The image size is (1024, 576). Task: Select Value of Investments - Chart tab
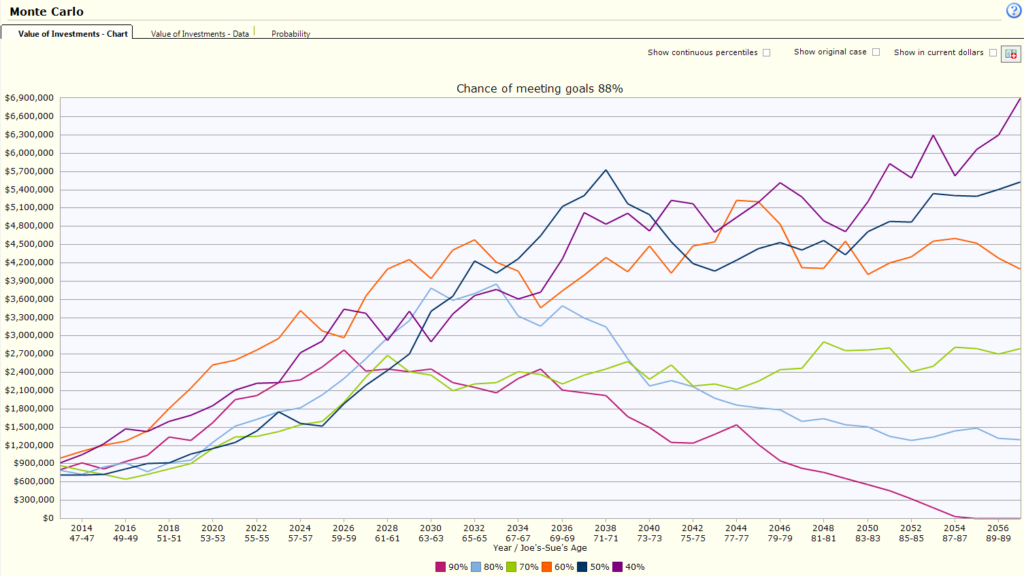point(72,33)
